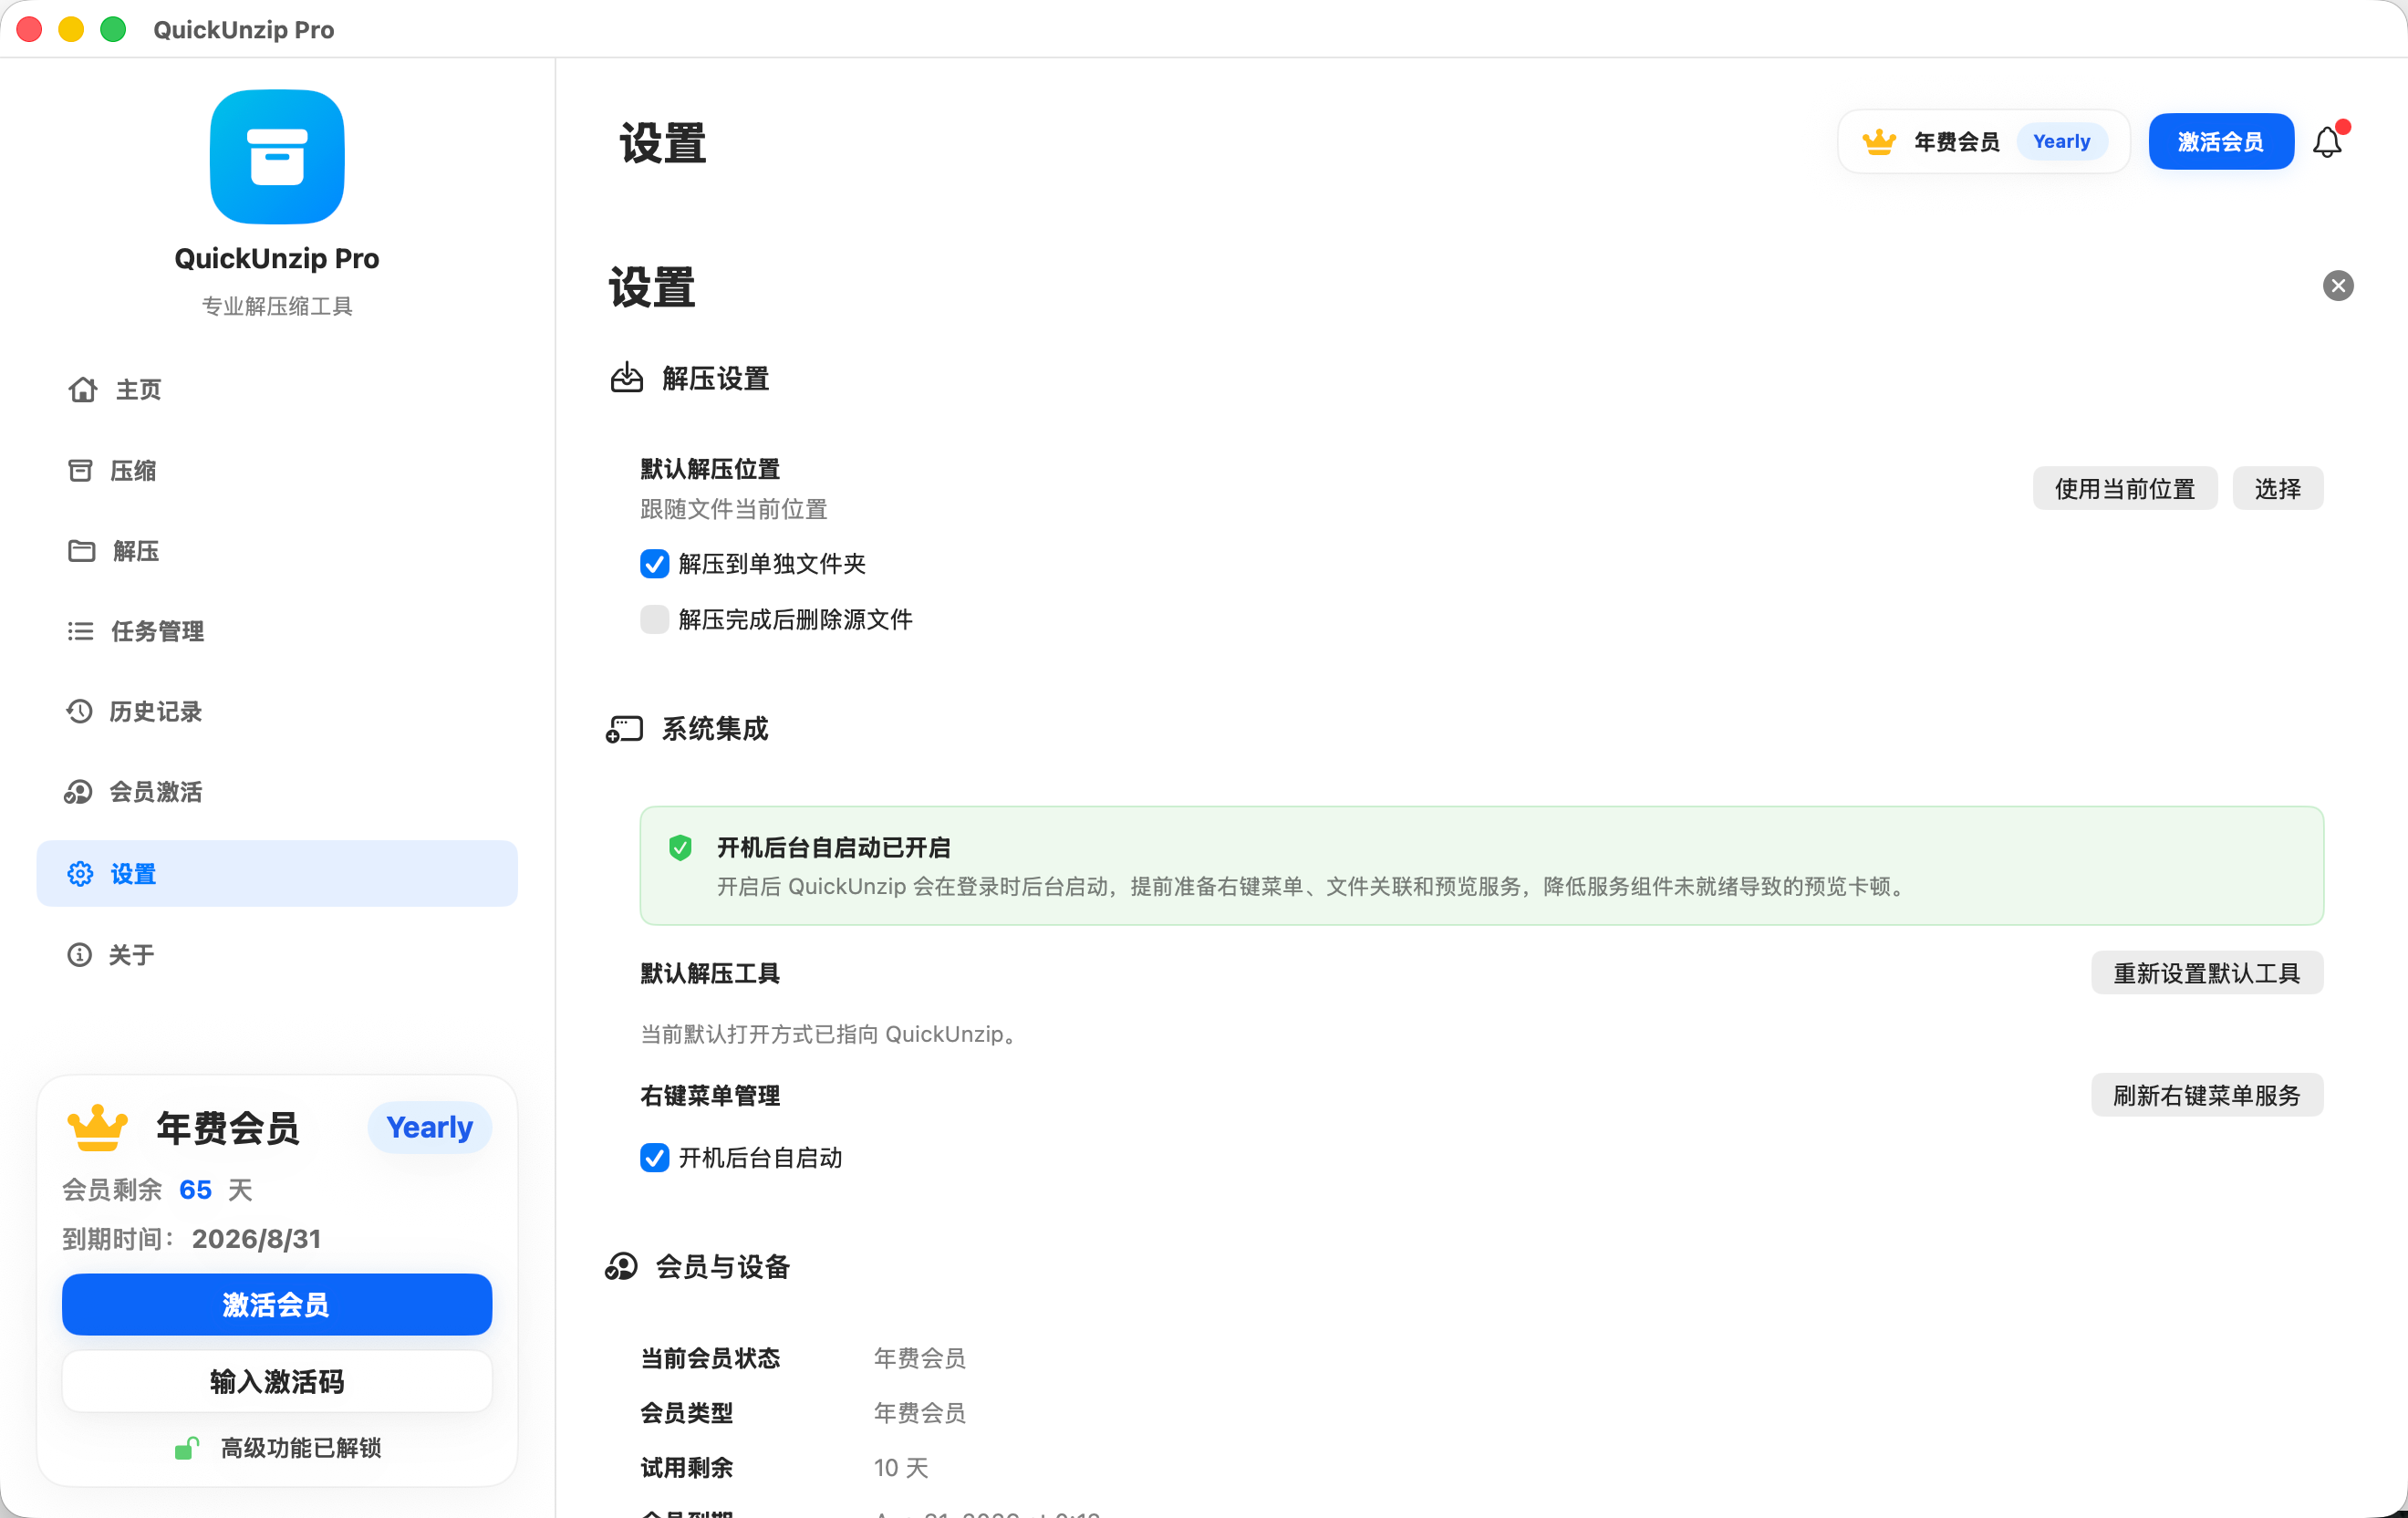Select 设置 in sidebar

coord(277,874)
